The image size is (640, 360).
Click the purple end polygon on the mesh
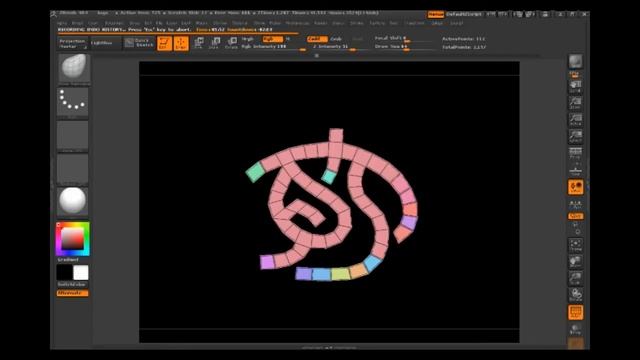click(x=267, y=262)
